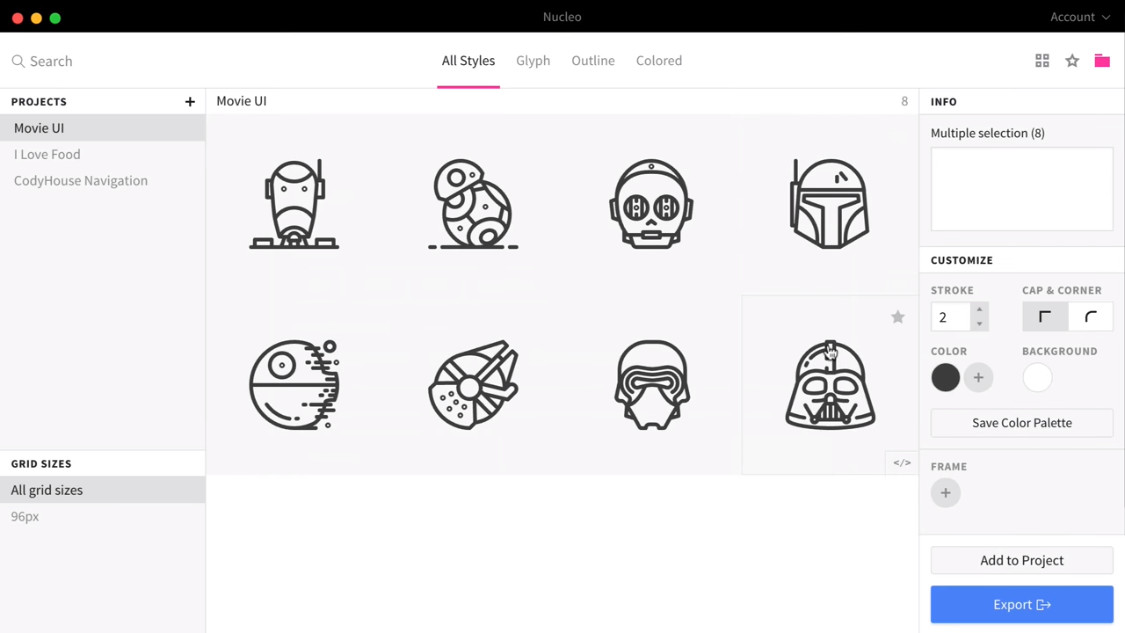This screenshot has width=1125, height=633.
Task: Open the Account dropdown menu
Action: click(1080, 17)
